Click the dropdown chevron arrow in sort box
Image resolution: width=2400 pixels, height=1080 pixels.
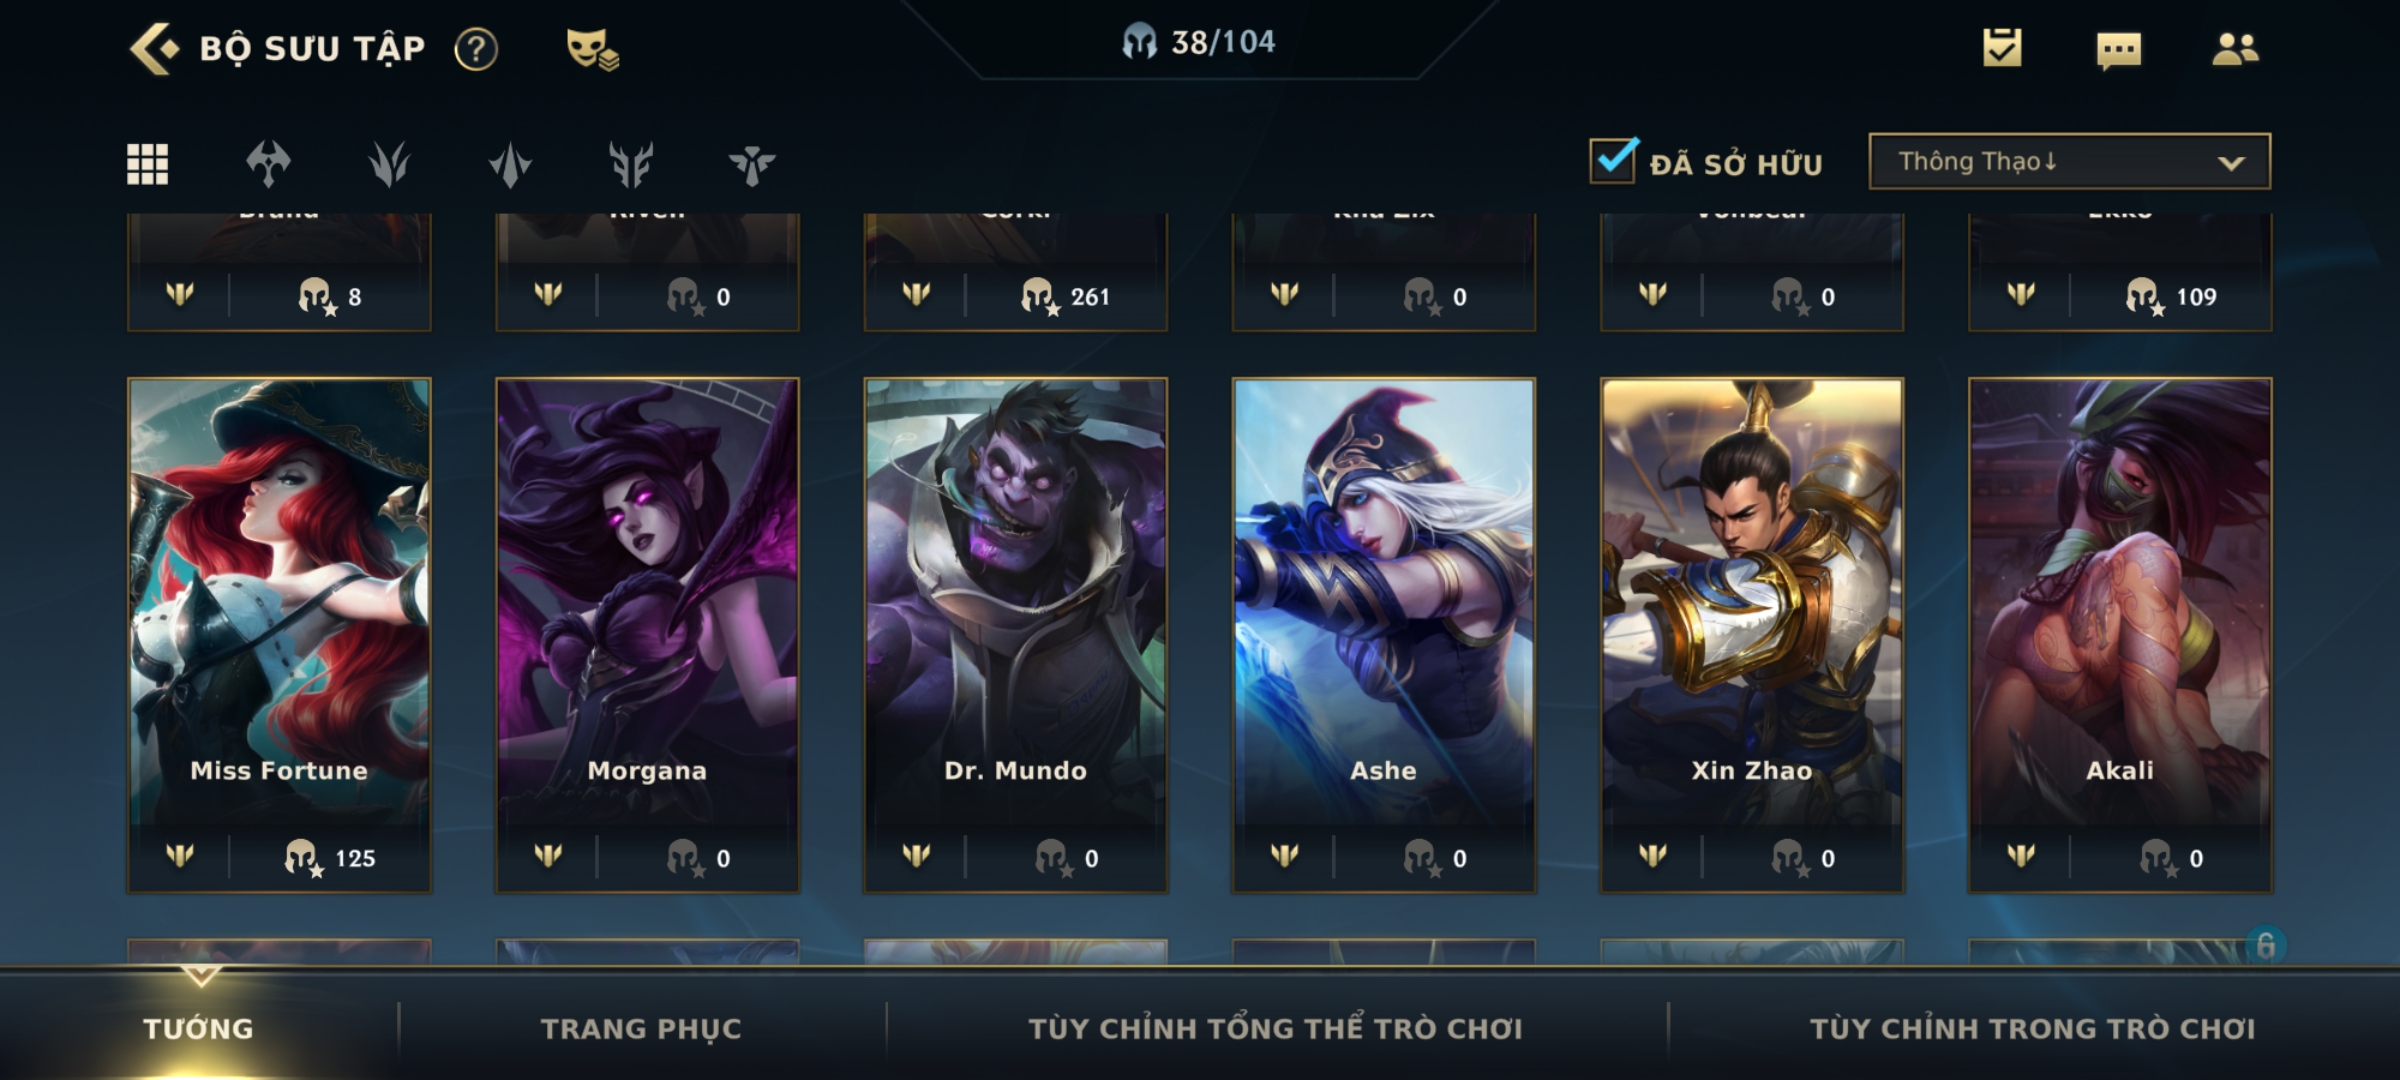click(x=2231, y=163)
